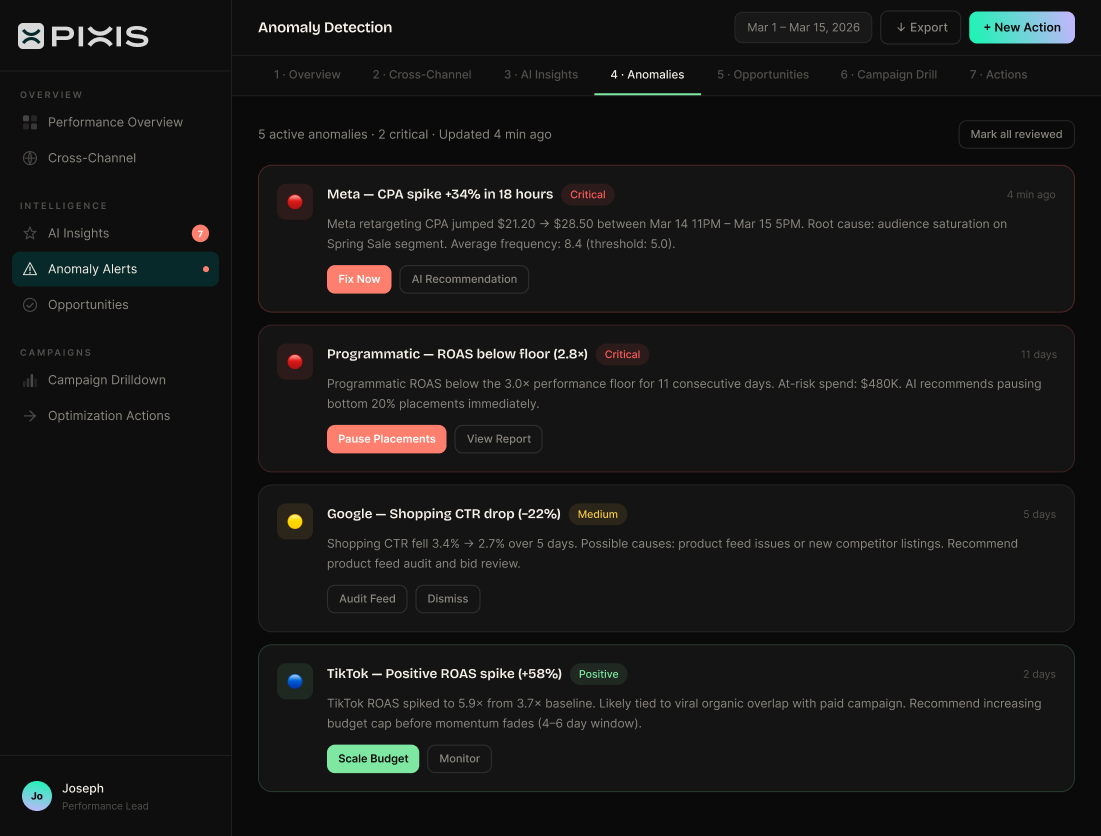Open Performance Overview grid icon
Image resolution: width=1101 pixels, height=836 pixels.
30,122
